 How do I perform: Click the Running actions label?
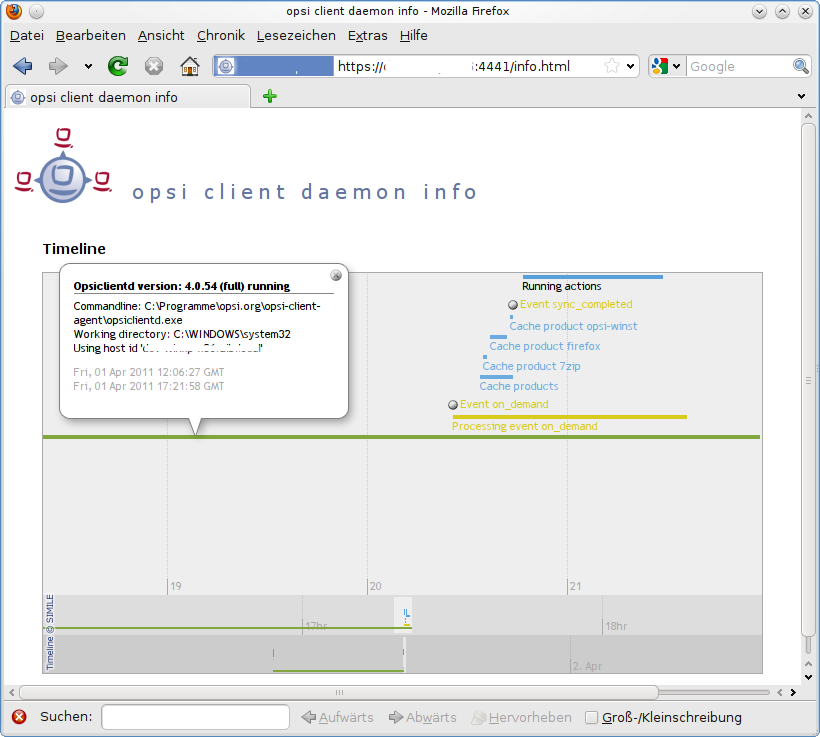click(562, 286)
